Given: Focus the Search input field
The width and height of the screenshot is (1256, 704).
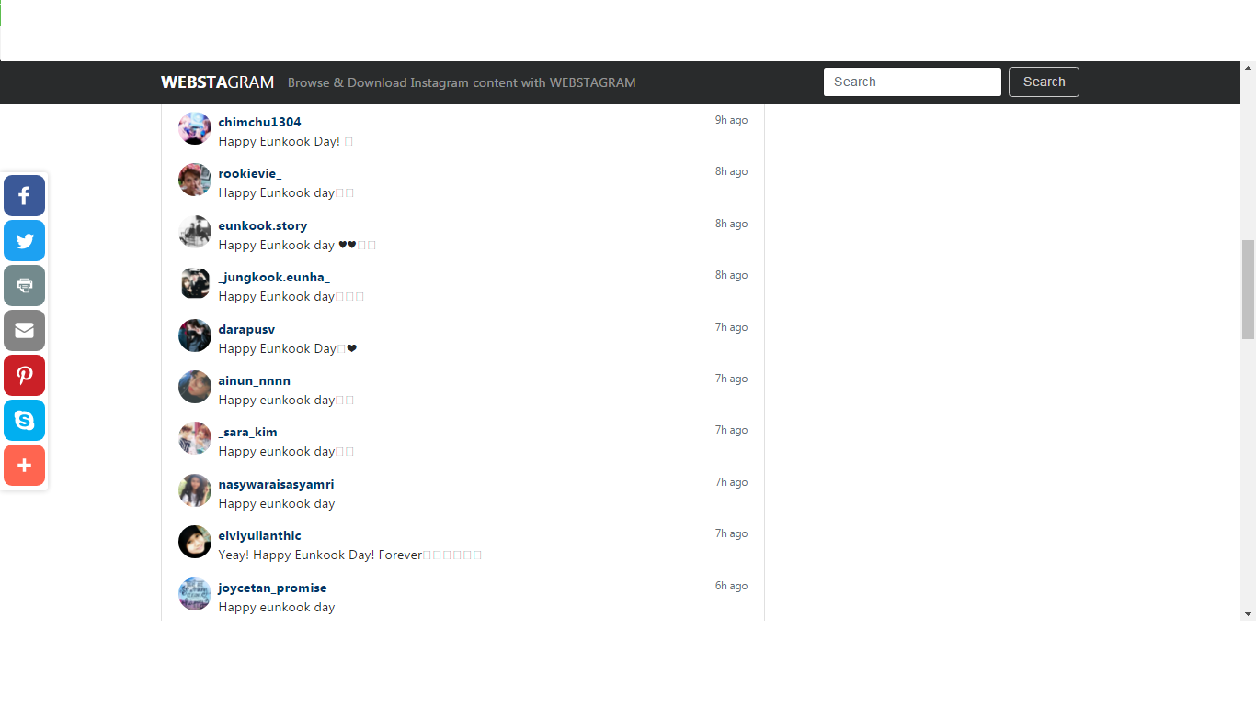Looking at the screenshot, I should [911, 82].
